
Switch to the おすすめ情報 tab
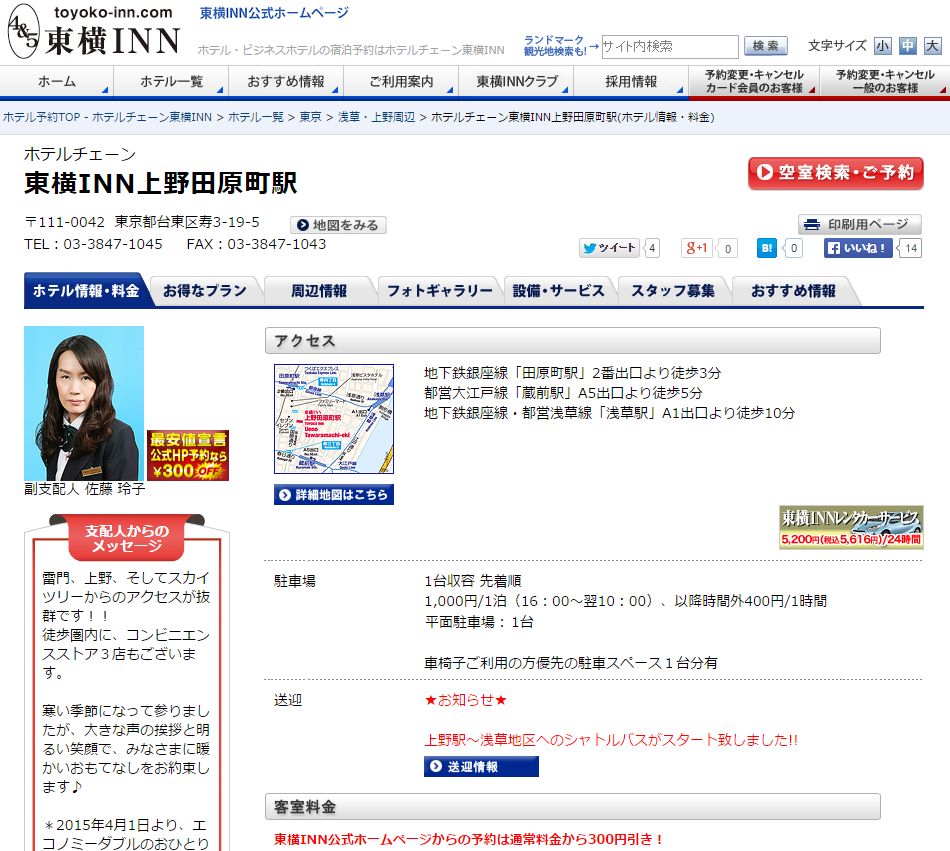point(793,291)
